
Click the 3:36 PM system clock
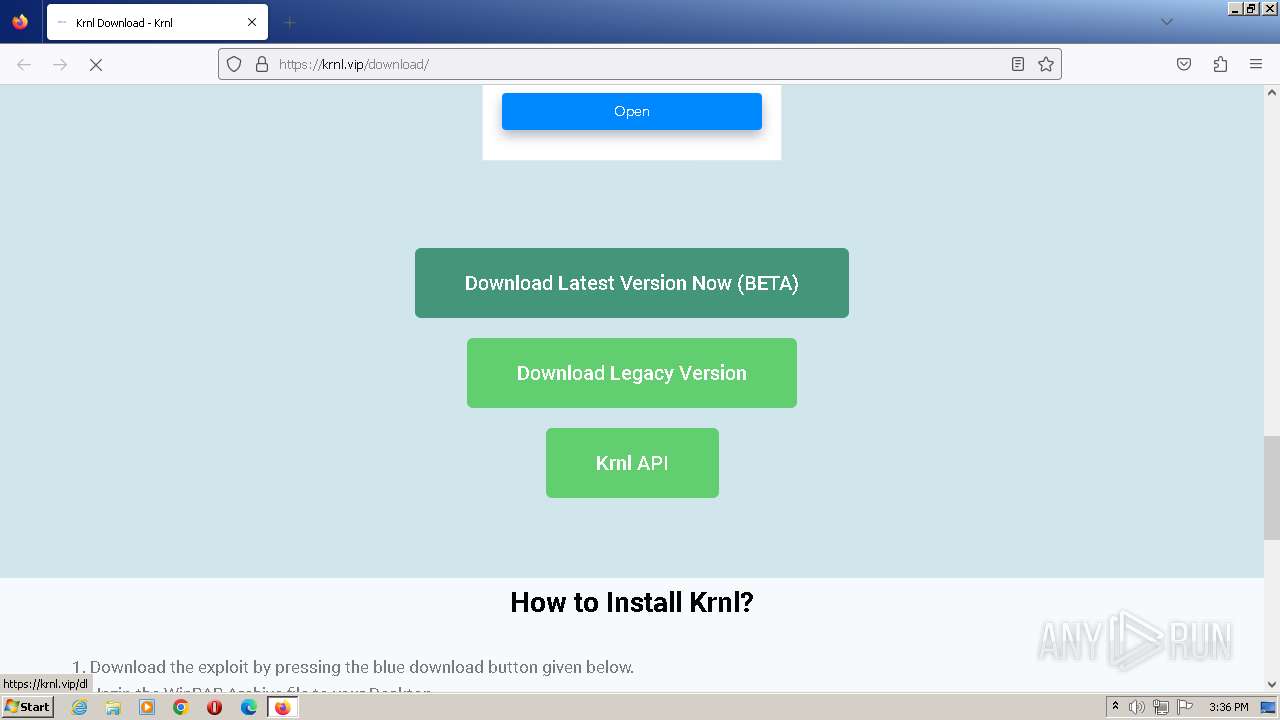pos(1228,707)
